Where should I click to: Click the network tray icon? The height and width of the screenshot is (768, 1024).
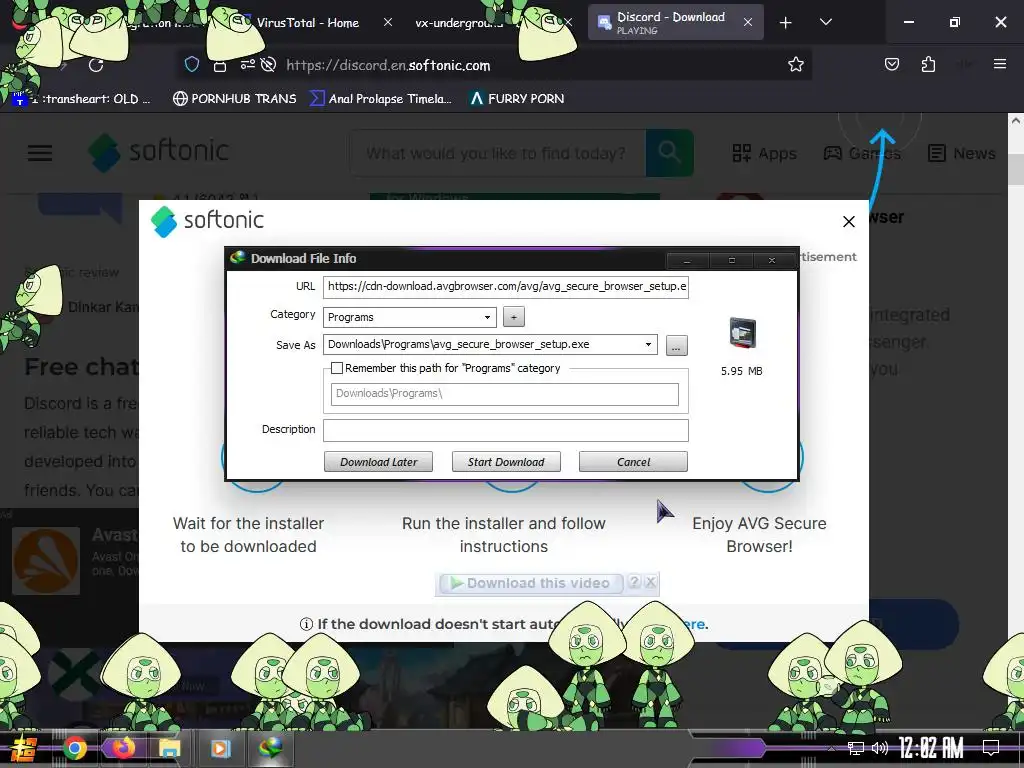[x=856, y=748]
